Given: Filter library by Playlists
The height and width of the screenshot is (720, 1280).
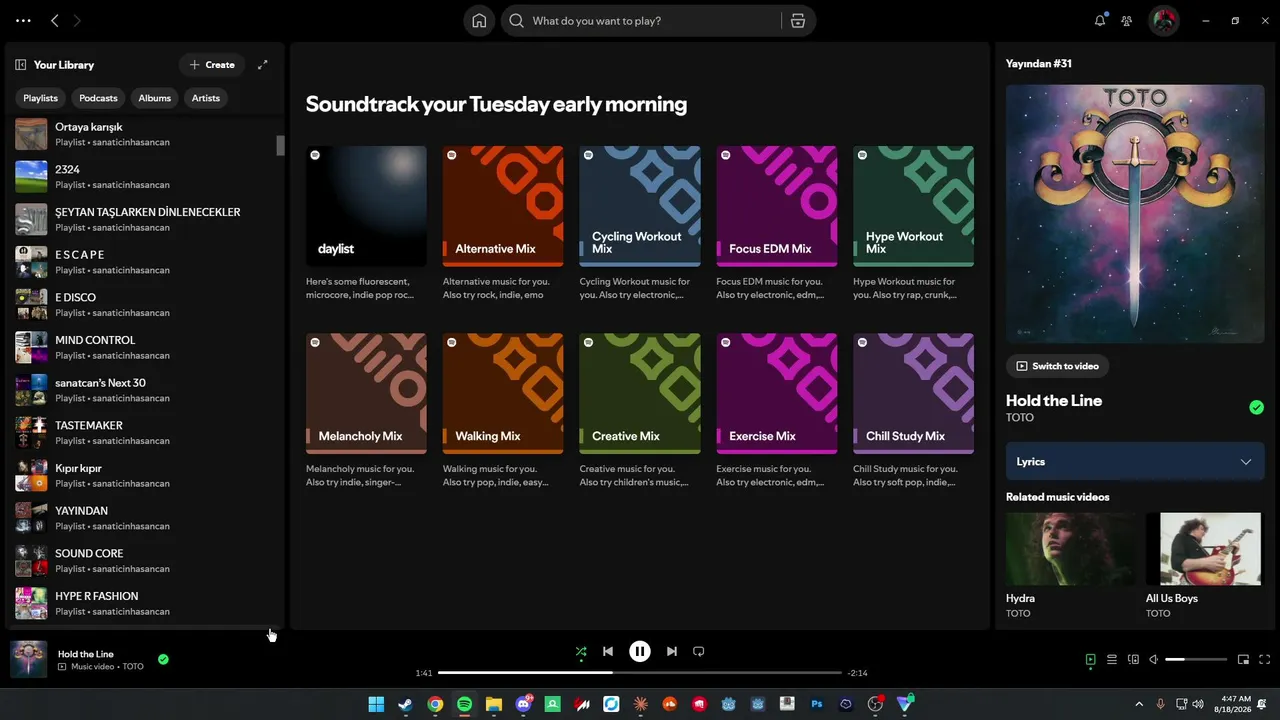Looking at the screenshot, I should click(x=41, y=98).
